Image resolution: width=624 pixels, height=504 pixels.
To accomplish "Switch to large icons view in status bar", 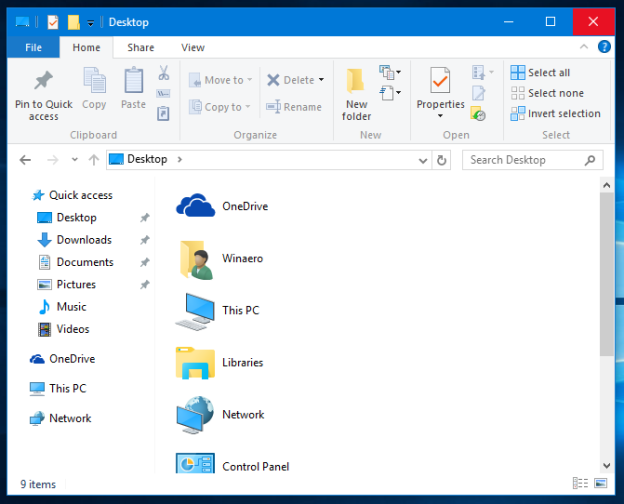I will [x=600, y=483].
